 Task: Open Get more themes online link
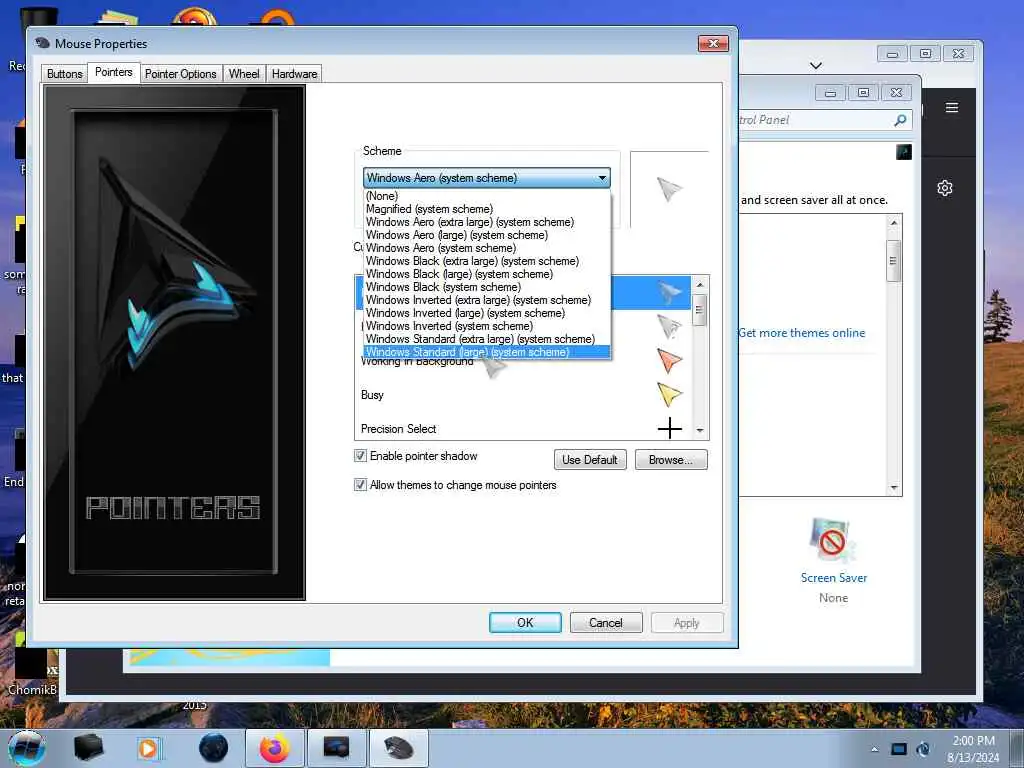click(x=801, y=333)
